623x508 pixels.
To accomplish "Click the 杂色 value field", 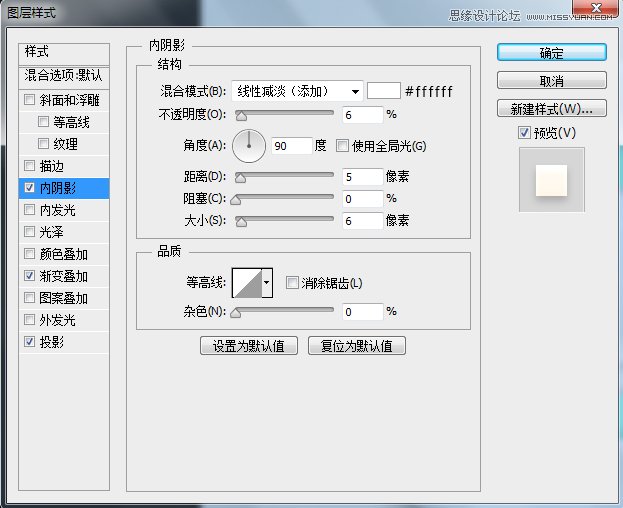I will coord(362,312).
